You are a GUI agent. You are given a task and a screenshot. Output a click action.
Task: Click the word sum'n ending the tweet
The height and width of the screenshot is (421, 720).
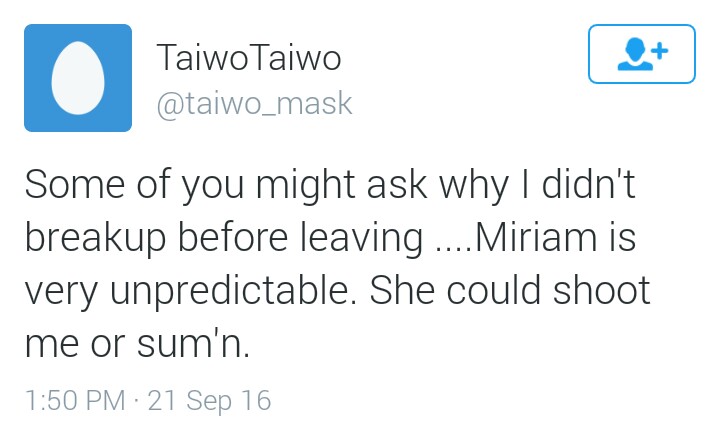193,345
